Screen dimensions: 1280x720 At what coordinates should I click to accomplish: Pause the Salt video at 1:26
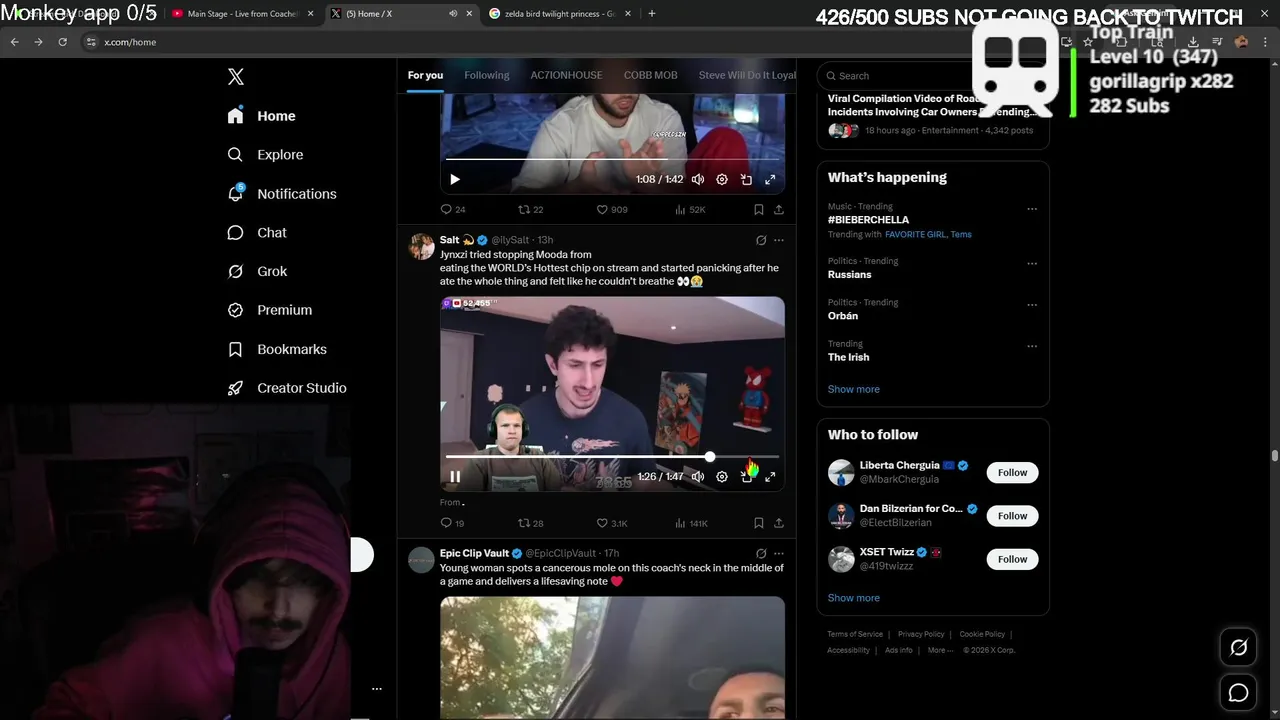[455, 477]
